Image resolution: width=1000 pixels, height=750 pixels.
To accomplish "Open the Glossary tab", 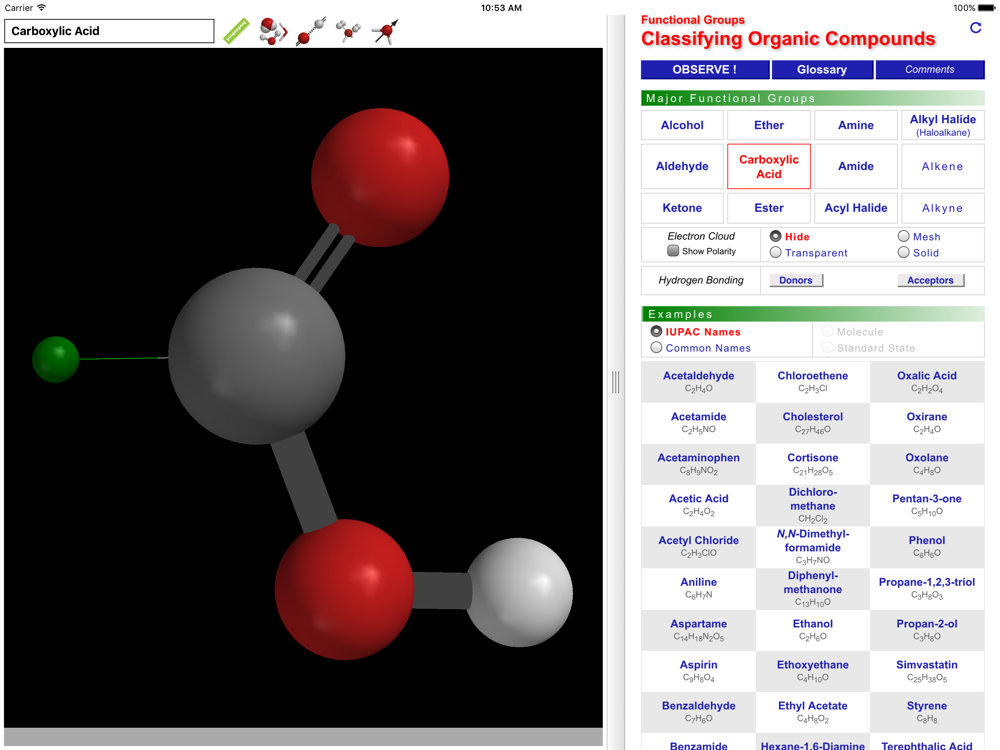I will click(x=822, y=70).
